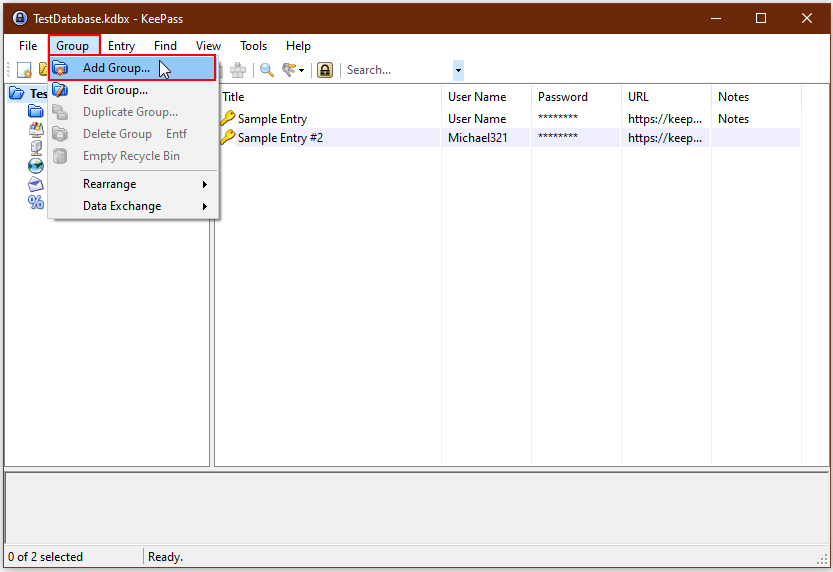Select the blue General folder icon in tree
The image size is (833, 572).
click(36, 111)
